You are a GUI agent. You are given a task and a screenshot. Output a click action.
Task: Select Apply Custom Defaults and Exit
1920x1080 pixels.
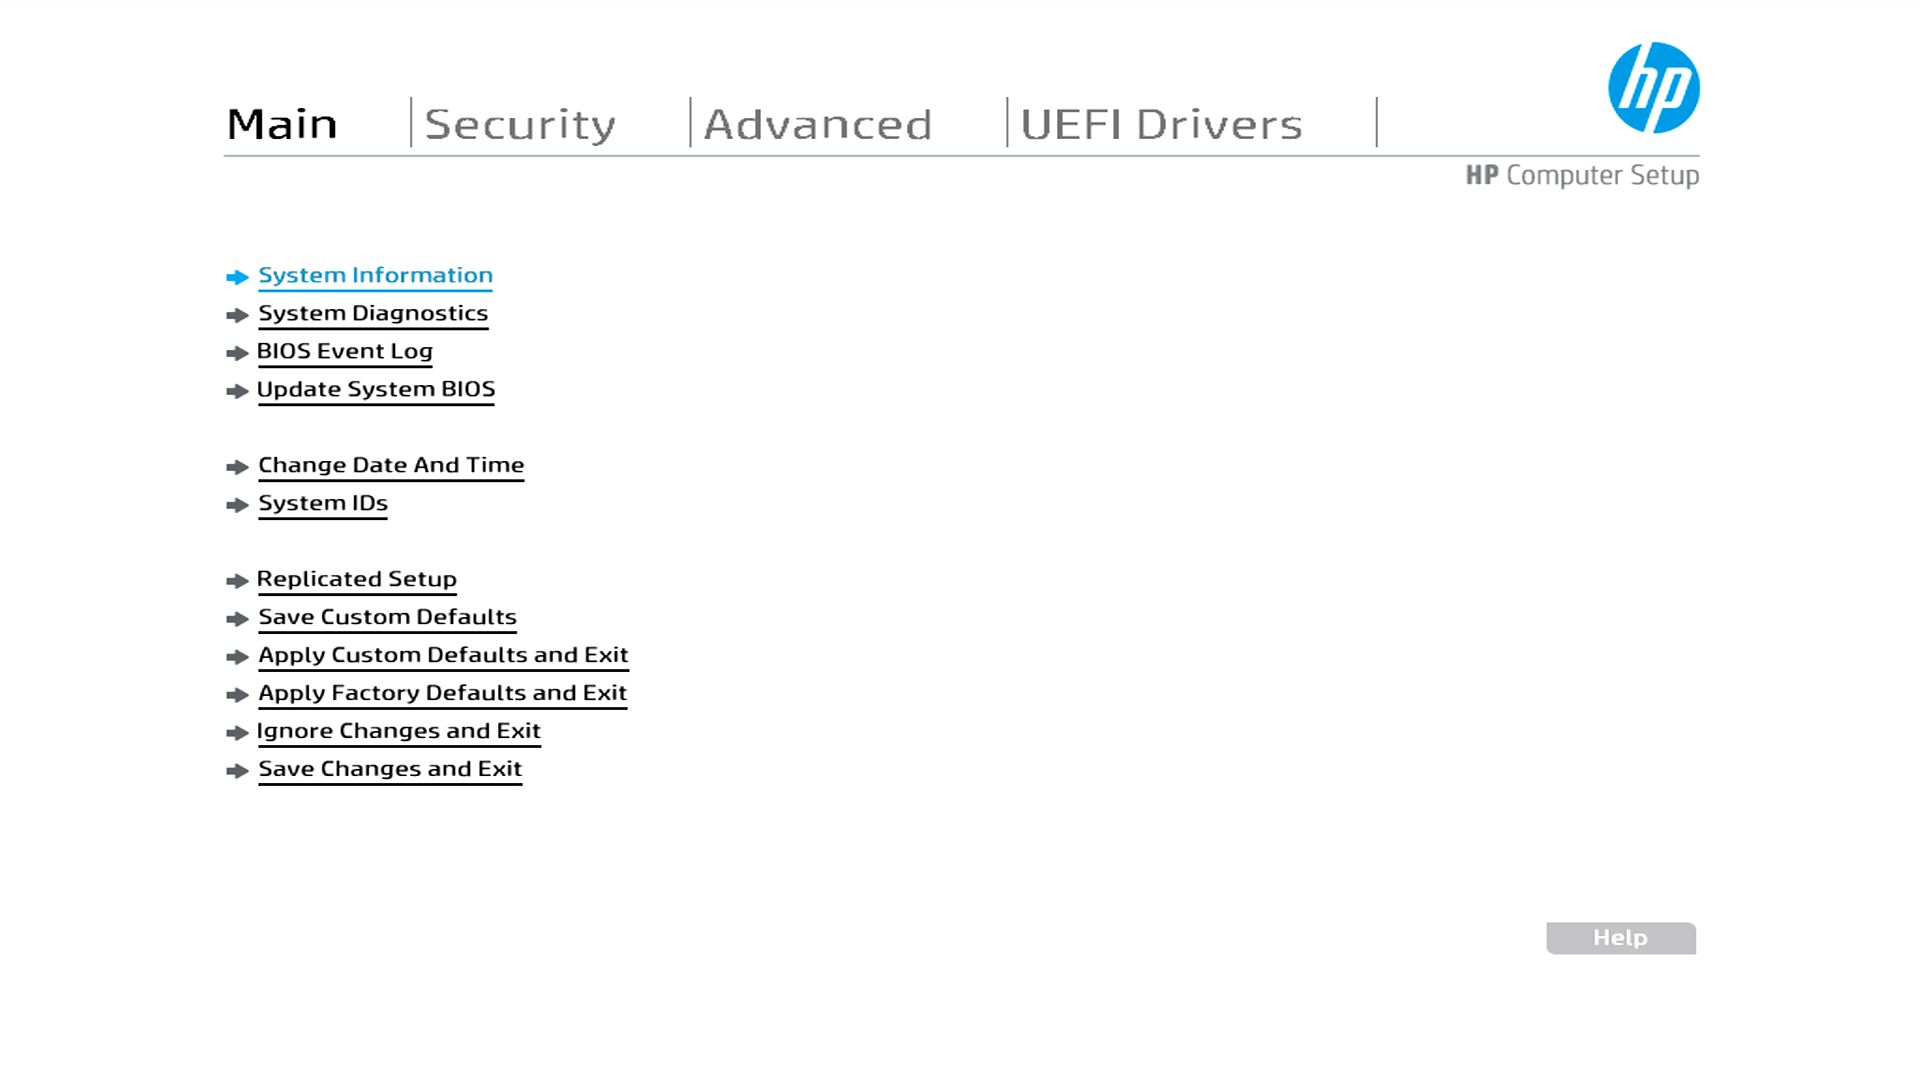tap(443, 655)
